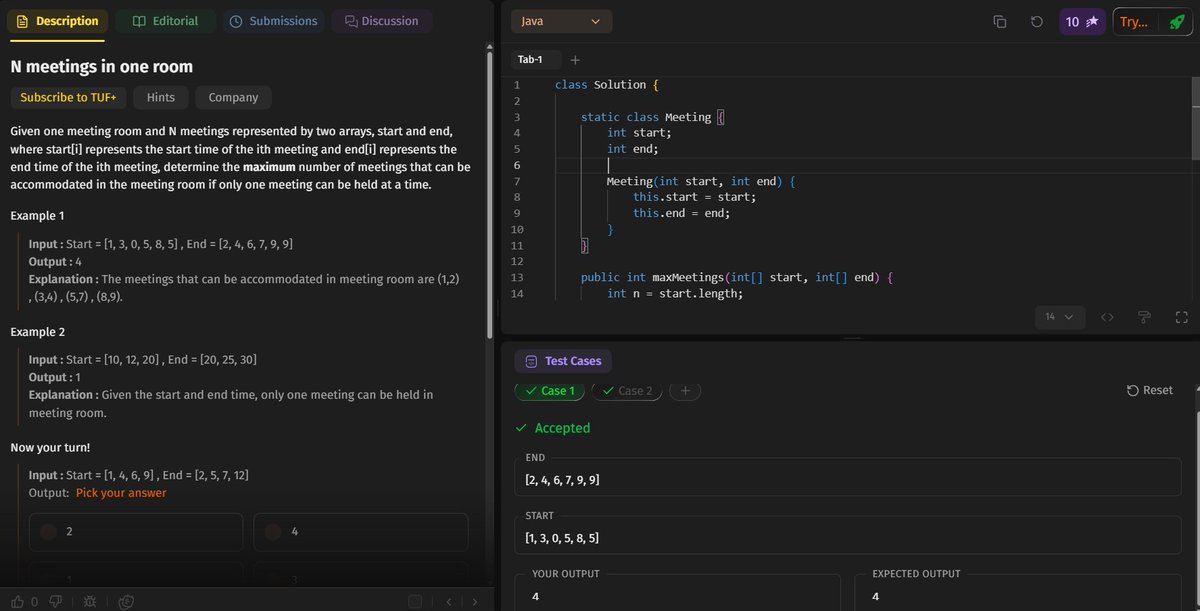The height and width of the screenshot is (611, 1200).
Task: Open the 10 star points badge
Action: [x=1082, y=21]
